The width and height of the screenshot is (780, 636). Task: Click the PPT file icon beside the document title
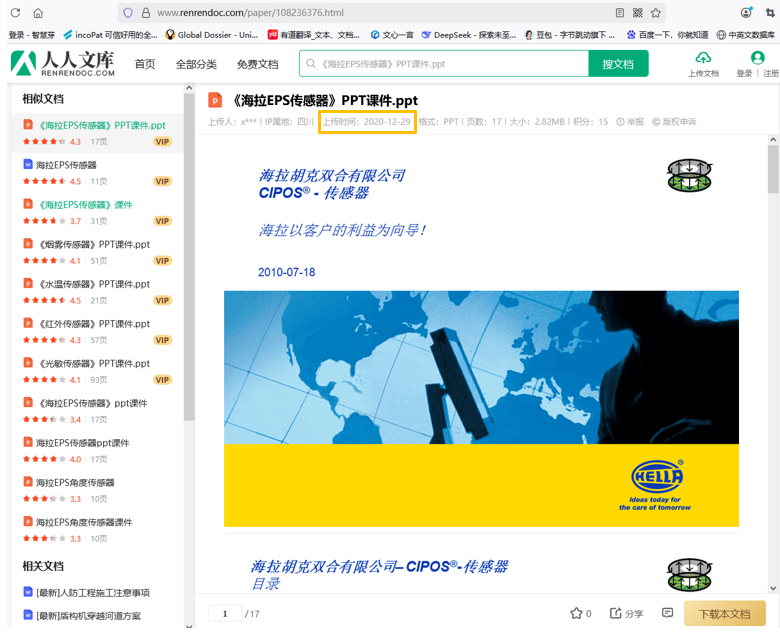(x=215, y=100)
